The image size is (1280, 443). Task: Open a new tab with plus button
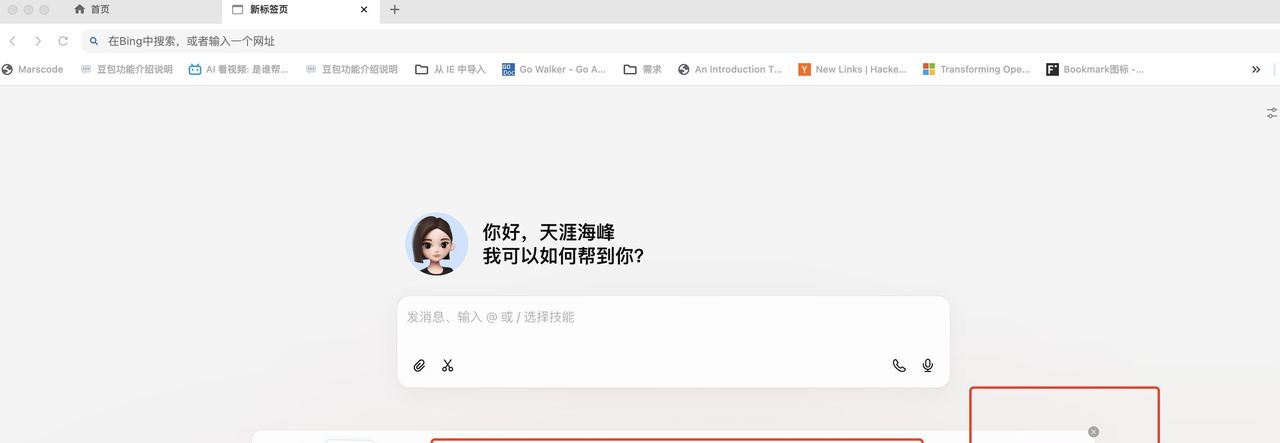(x=395, y=10)
